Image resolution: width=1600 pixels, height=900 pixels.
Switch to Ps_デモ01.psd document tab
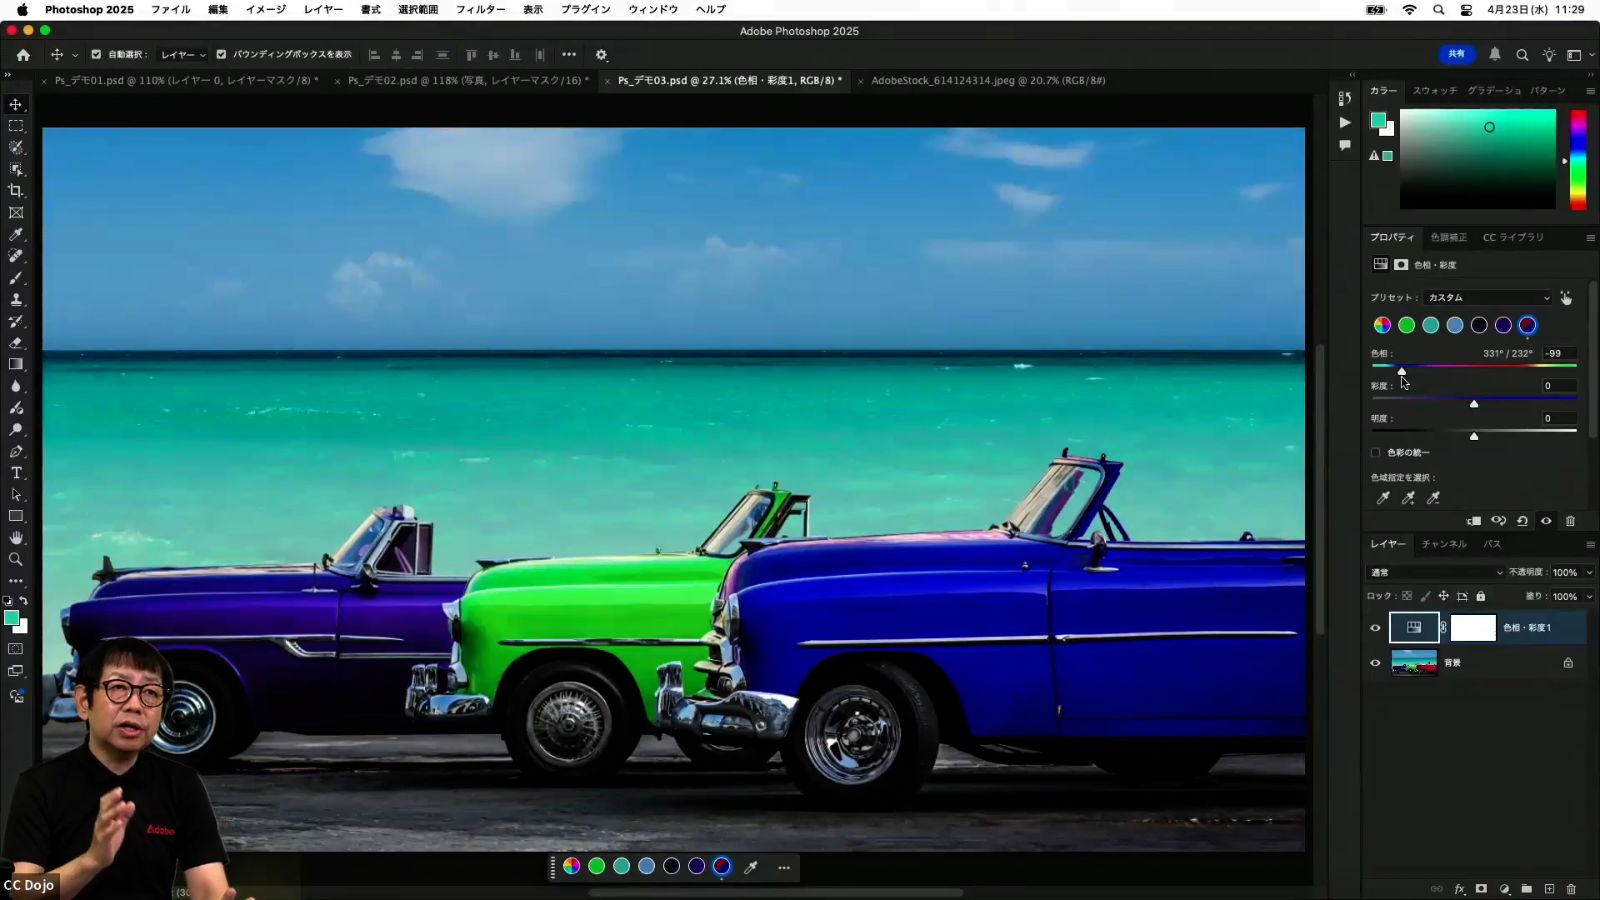[x=186, y=81]
